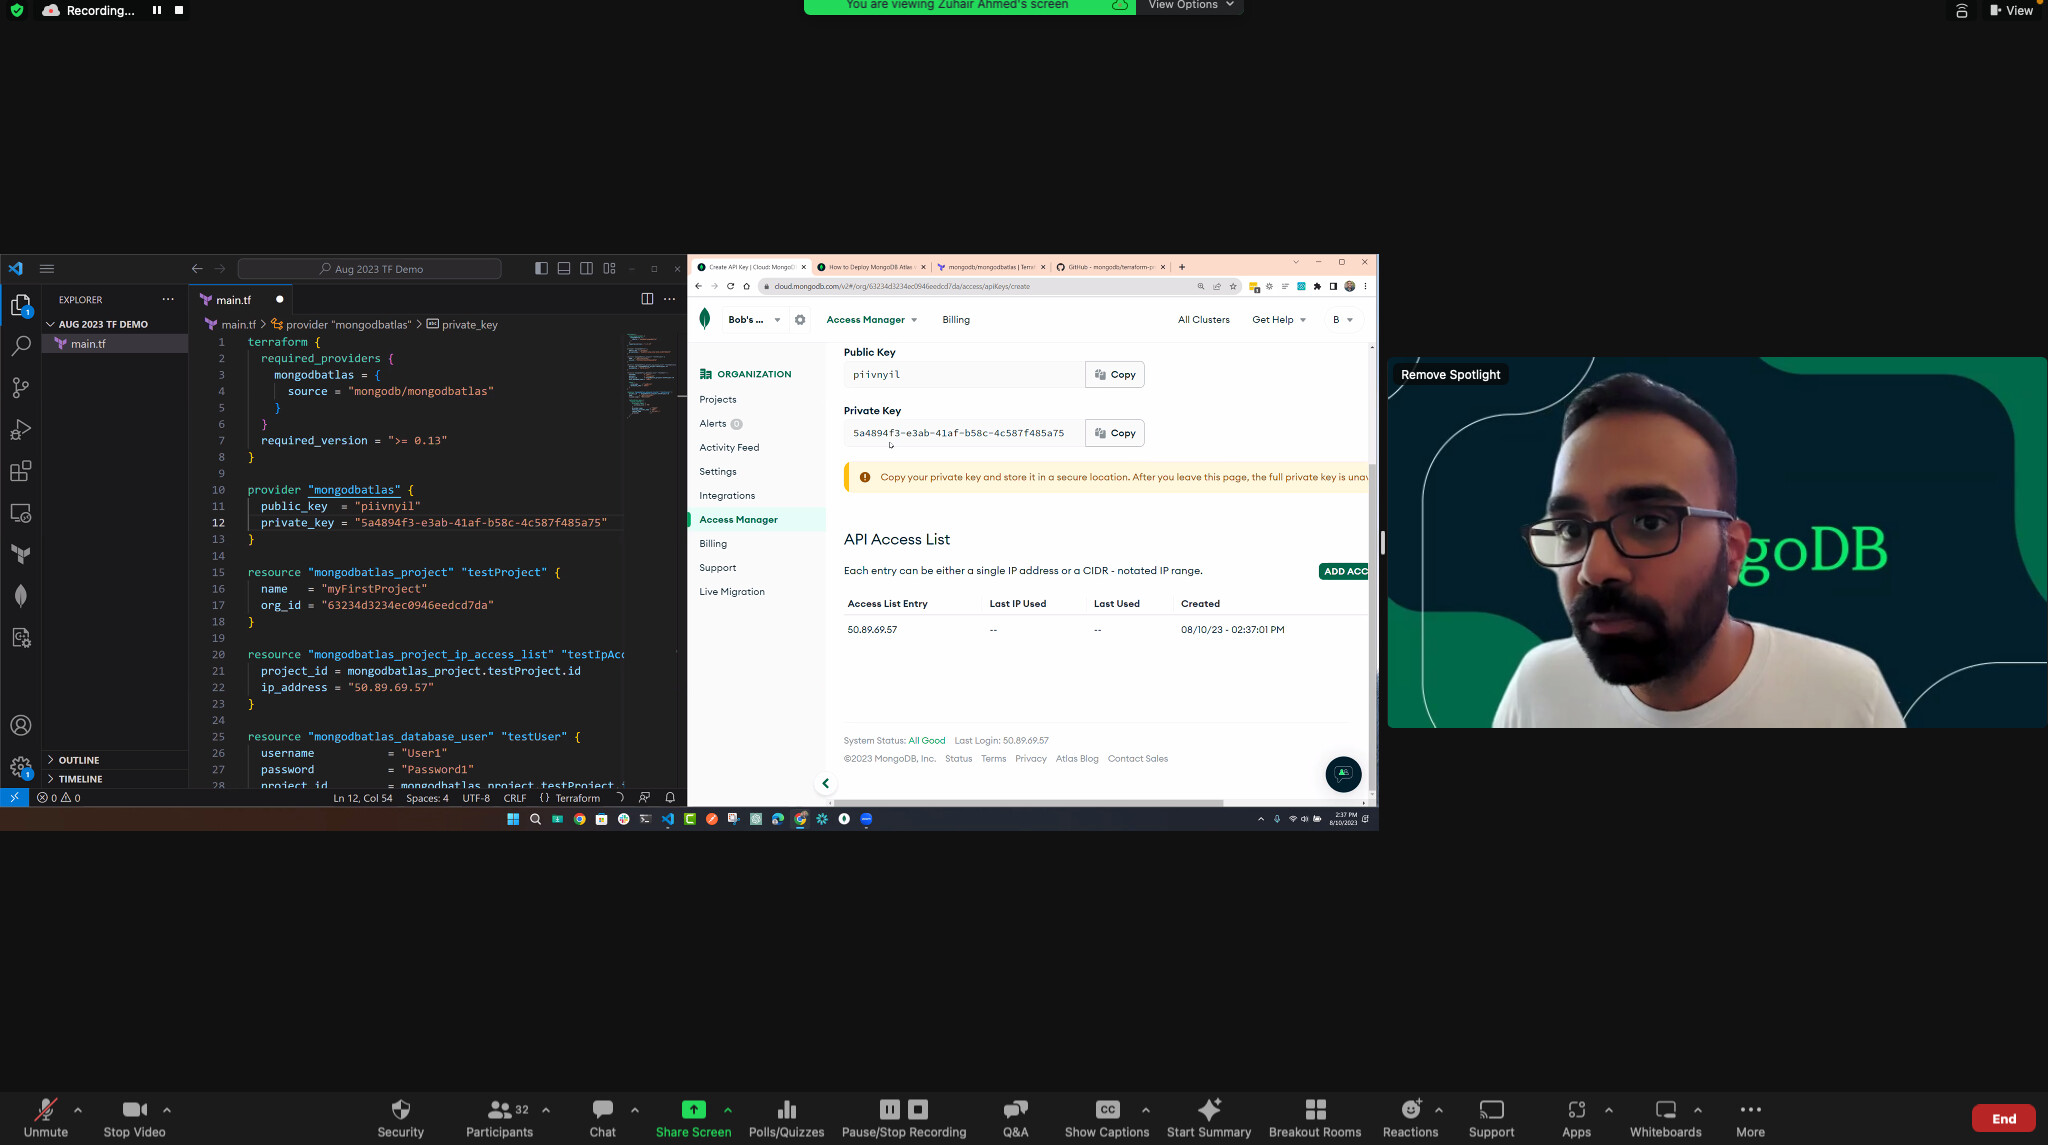The width and height of the screenshot is (2048, 1145).
Task: Open the Breakout Rooms panel
Action: click(1315, 1116)
